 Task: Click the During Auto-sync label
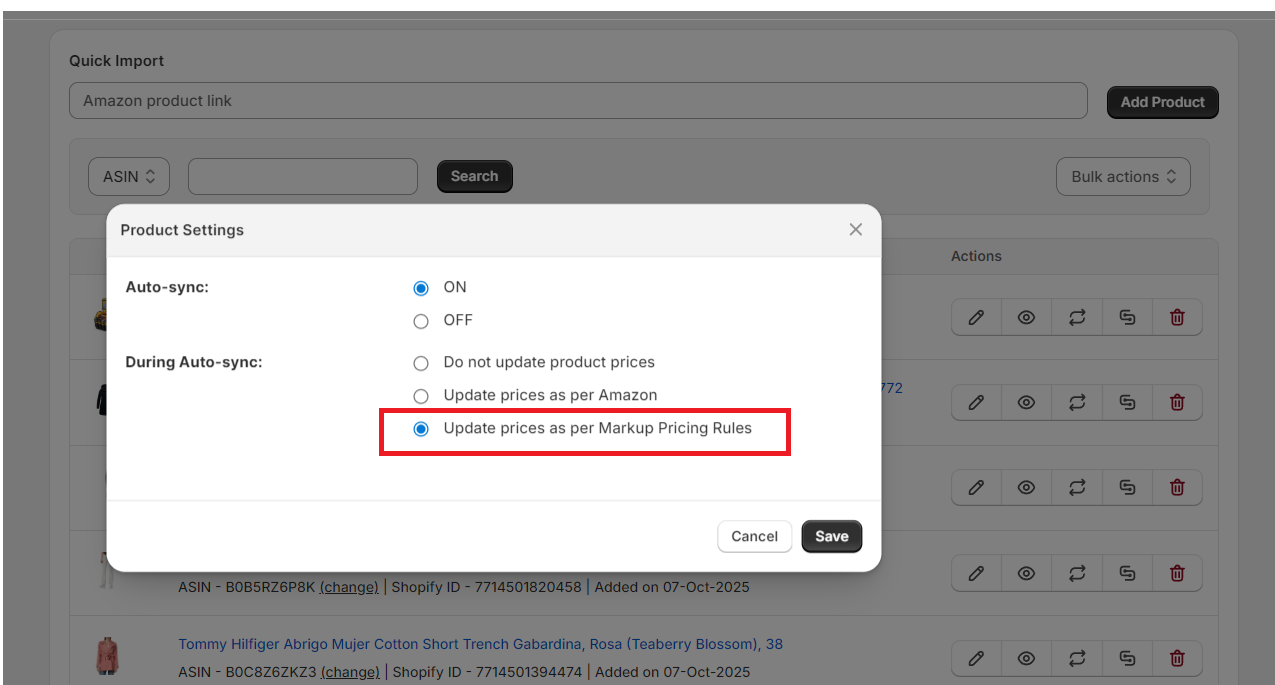pyautogui.click(x=194, y=362)
